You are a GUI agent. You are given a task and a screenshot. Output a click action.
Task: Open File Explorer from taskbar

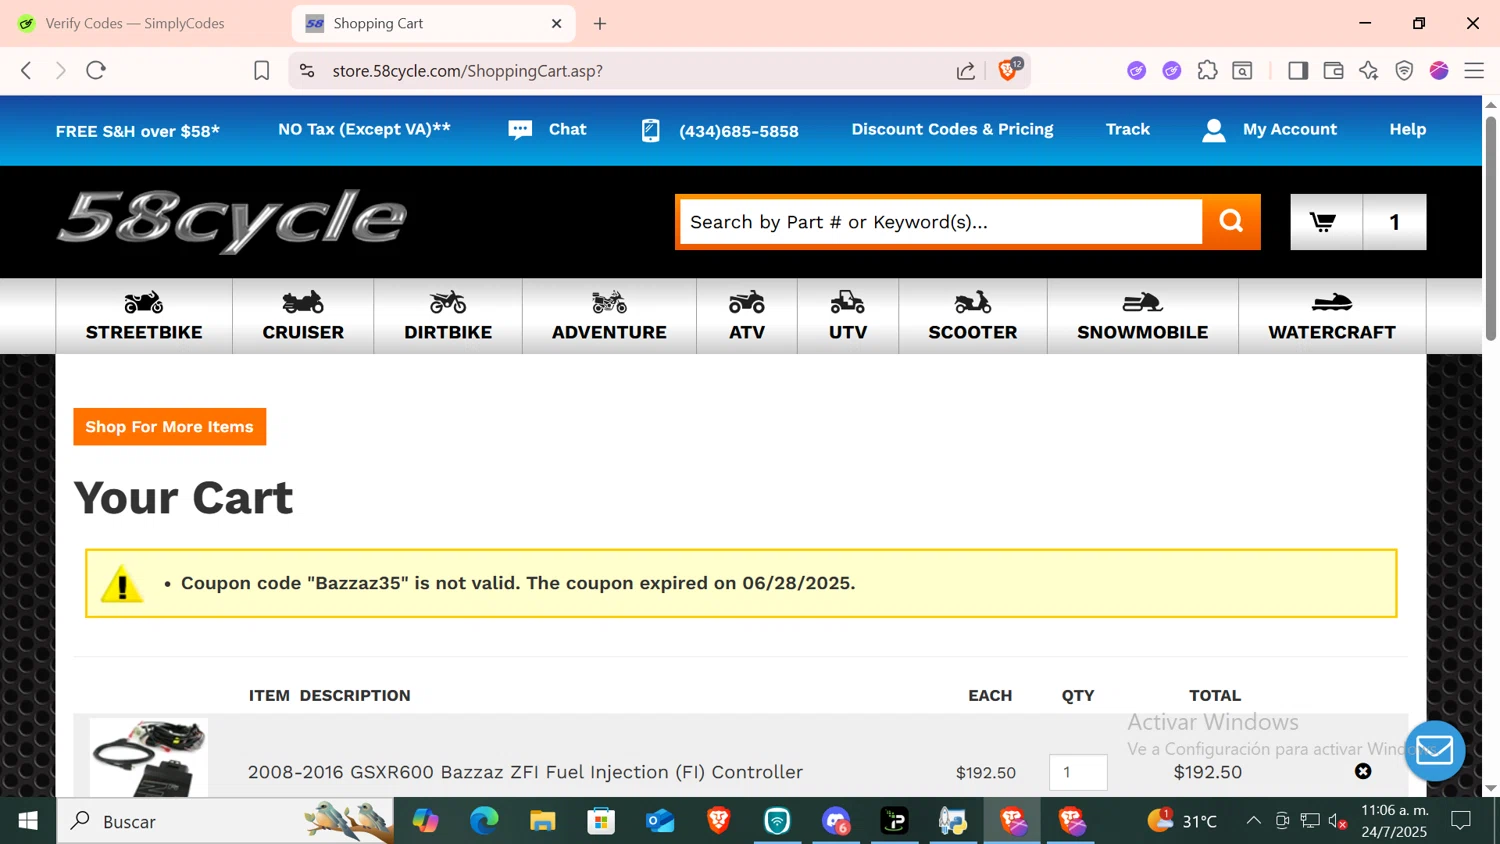click(x=543, y=821)
